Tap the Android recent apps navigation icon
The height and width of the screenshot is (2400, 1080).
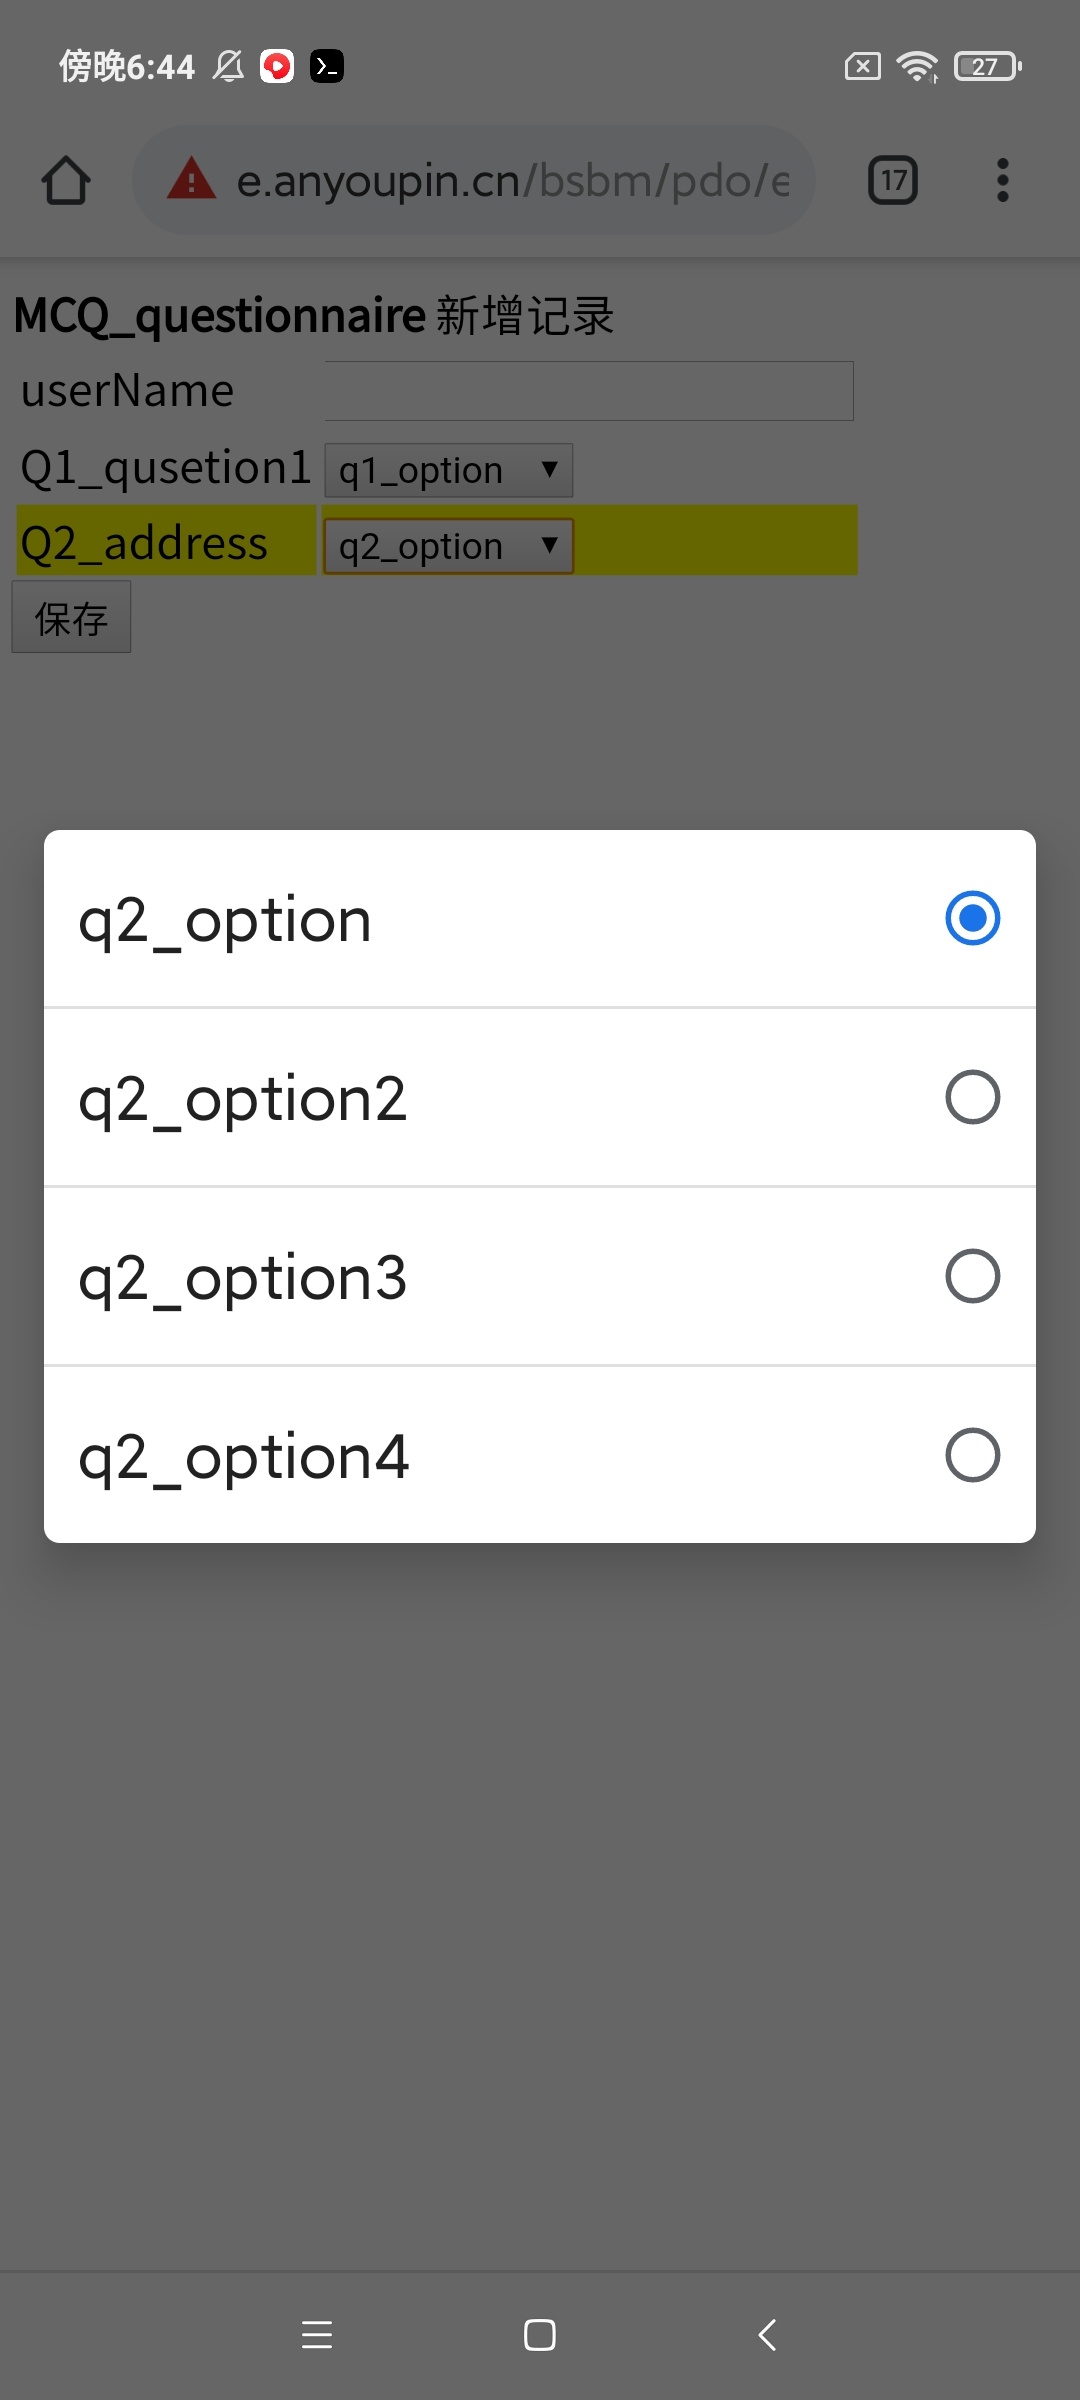(317, 2335)
